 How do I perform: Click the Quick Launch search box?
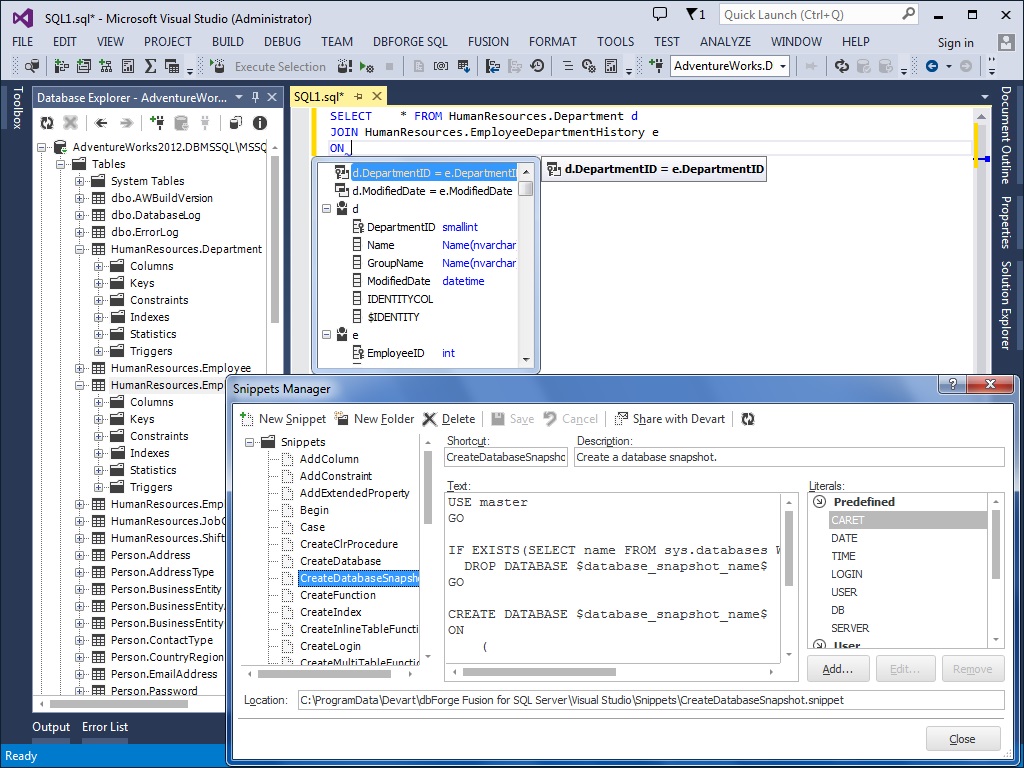click(x=819, y=14)
